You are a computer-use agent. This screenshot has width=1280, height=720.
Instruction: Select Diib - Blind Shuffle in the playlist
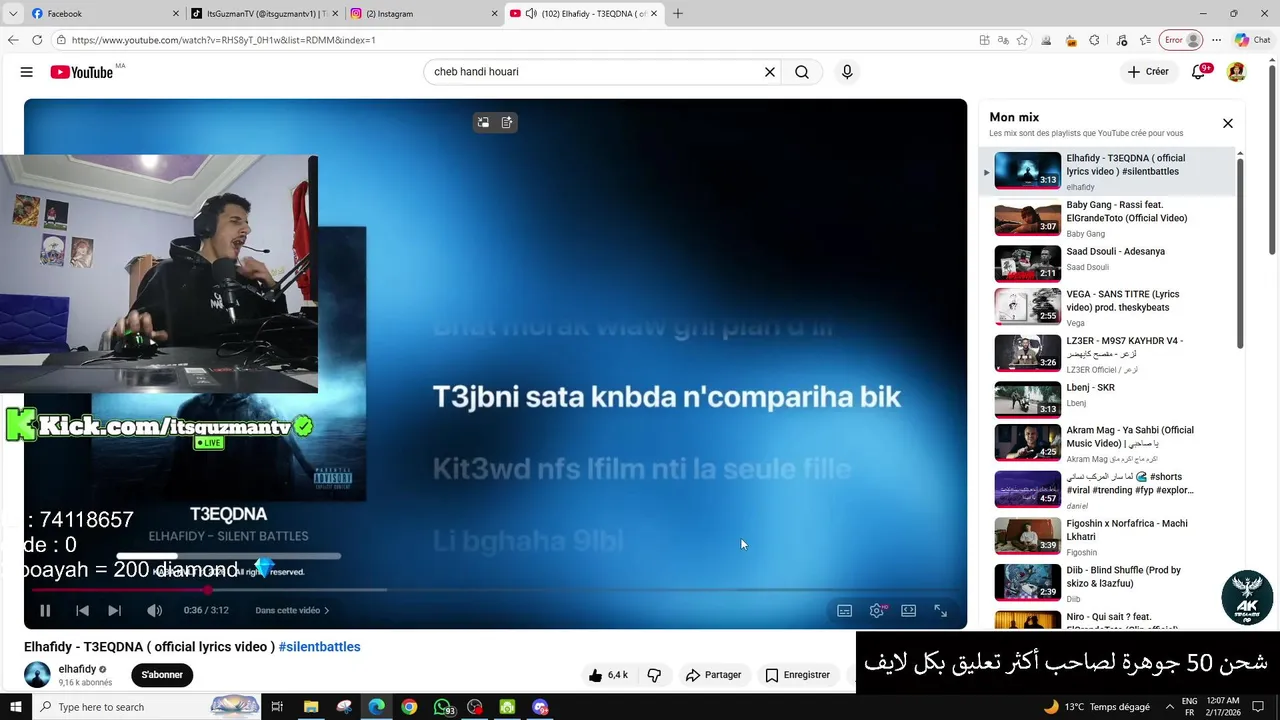pos(1106,582)
